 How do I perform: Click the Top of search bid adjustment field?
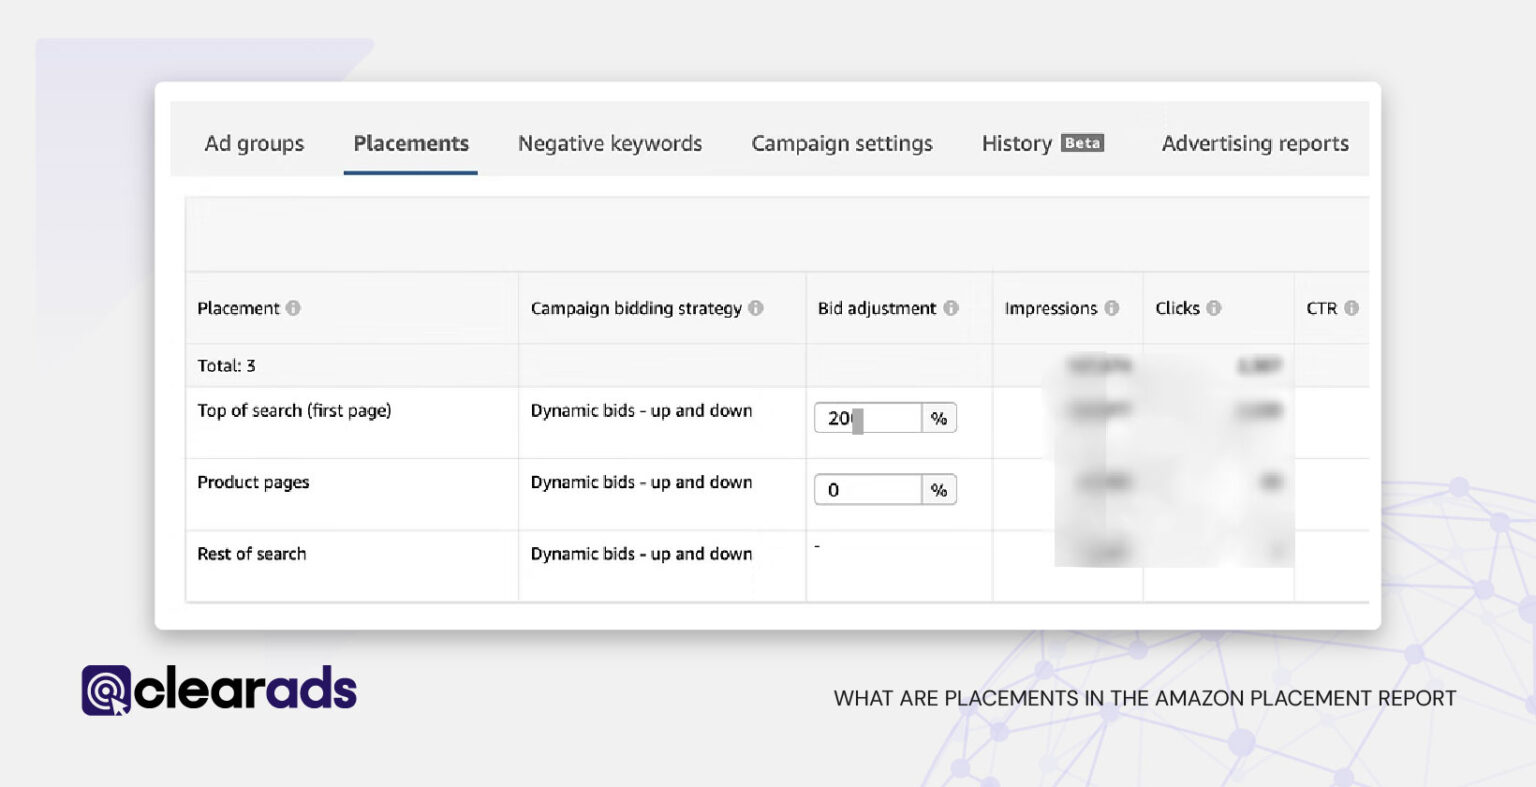[x=866, y=418]
